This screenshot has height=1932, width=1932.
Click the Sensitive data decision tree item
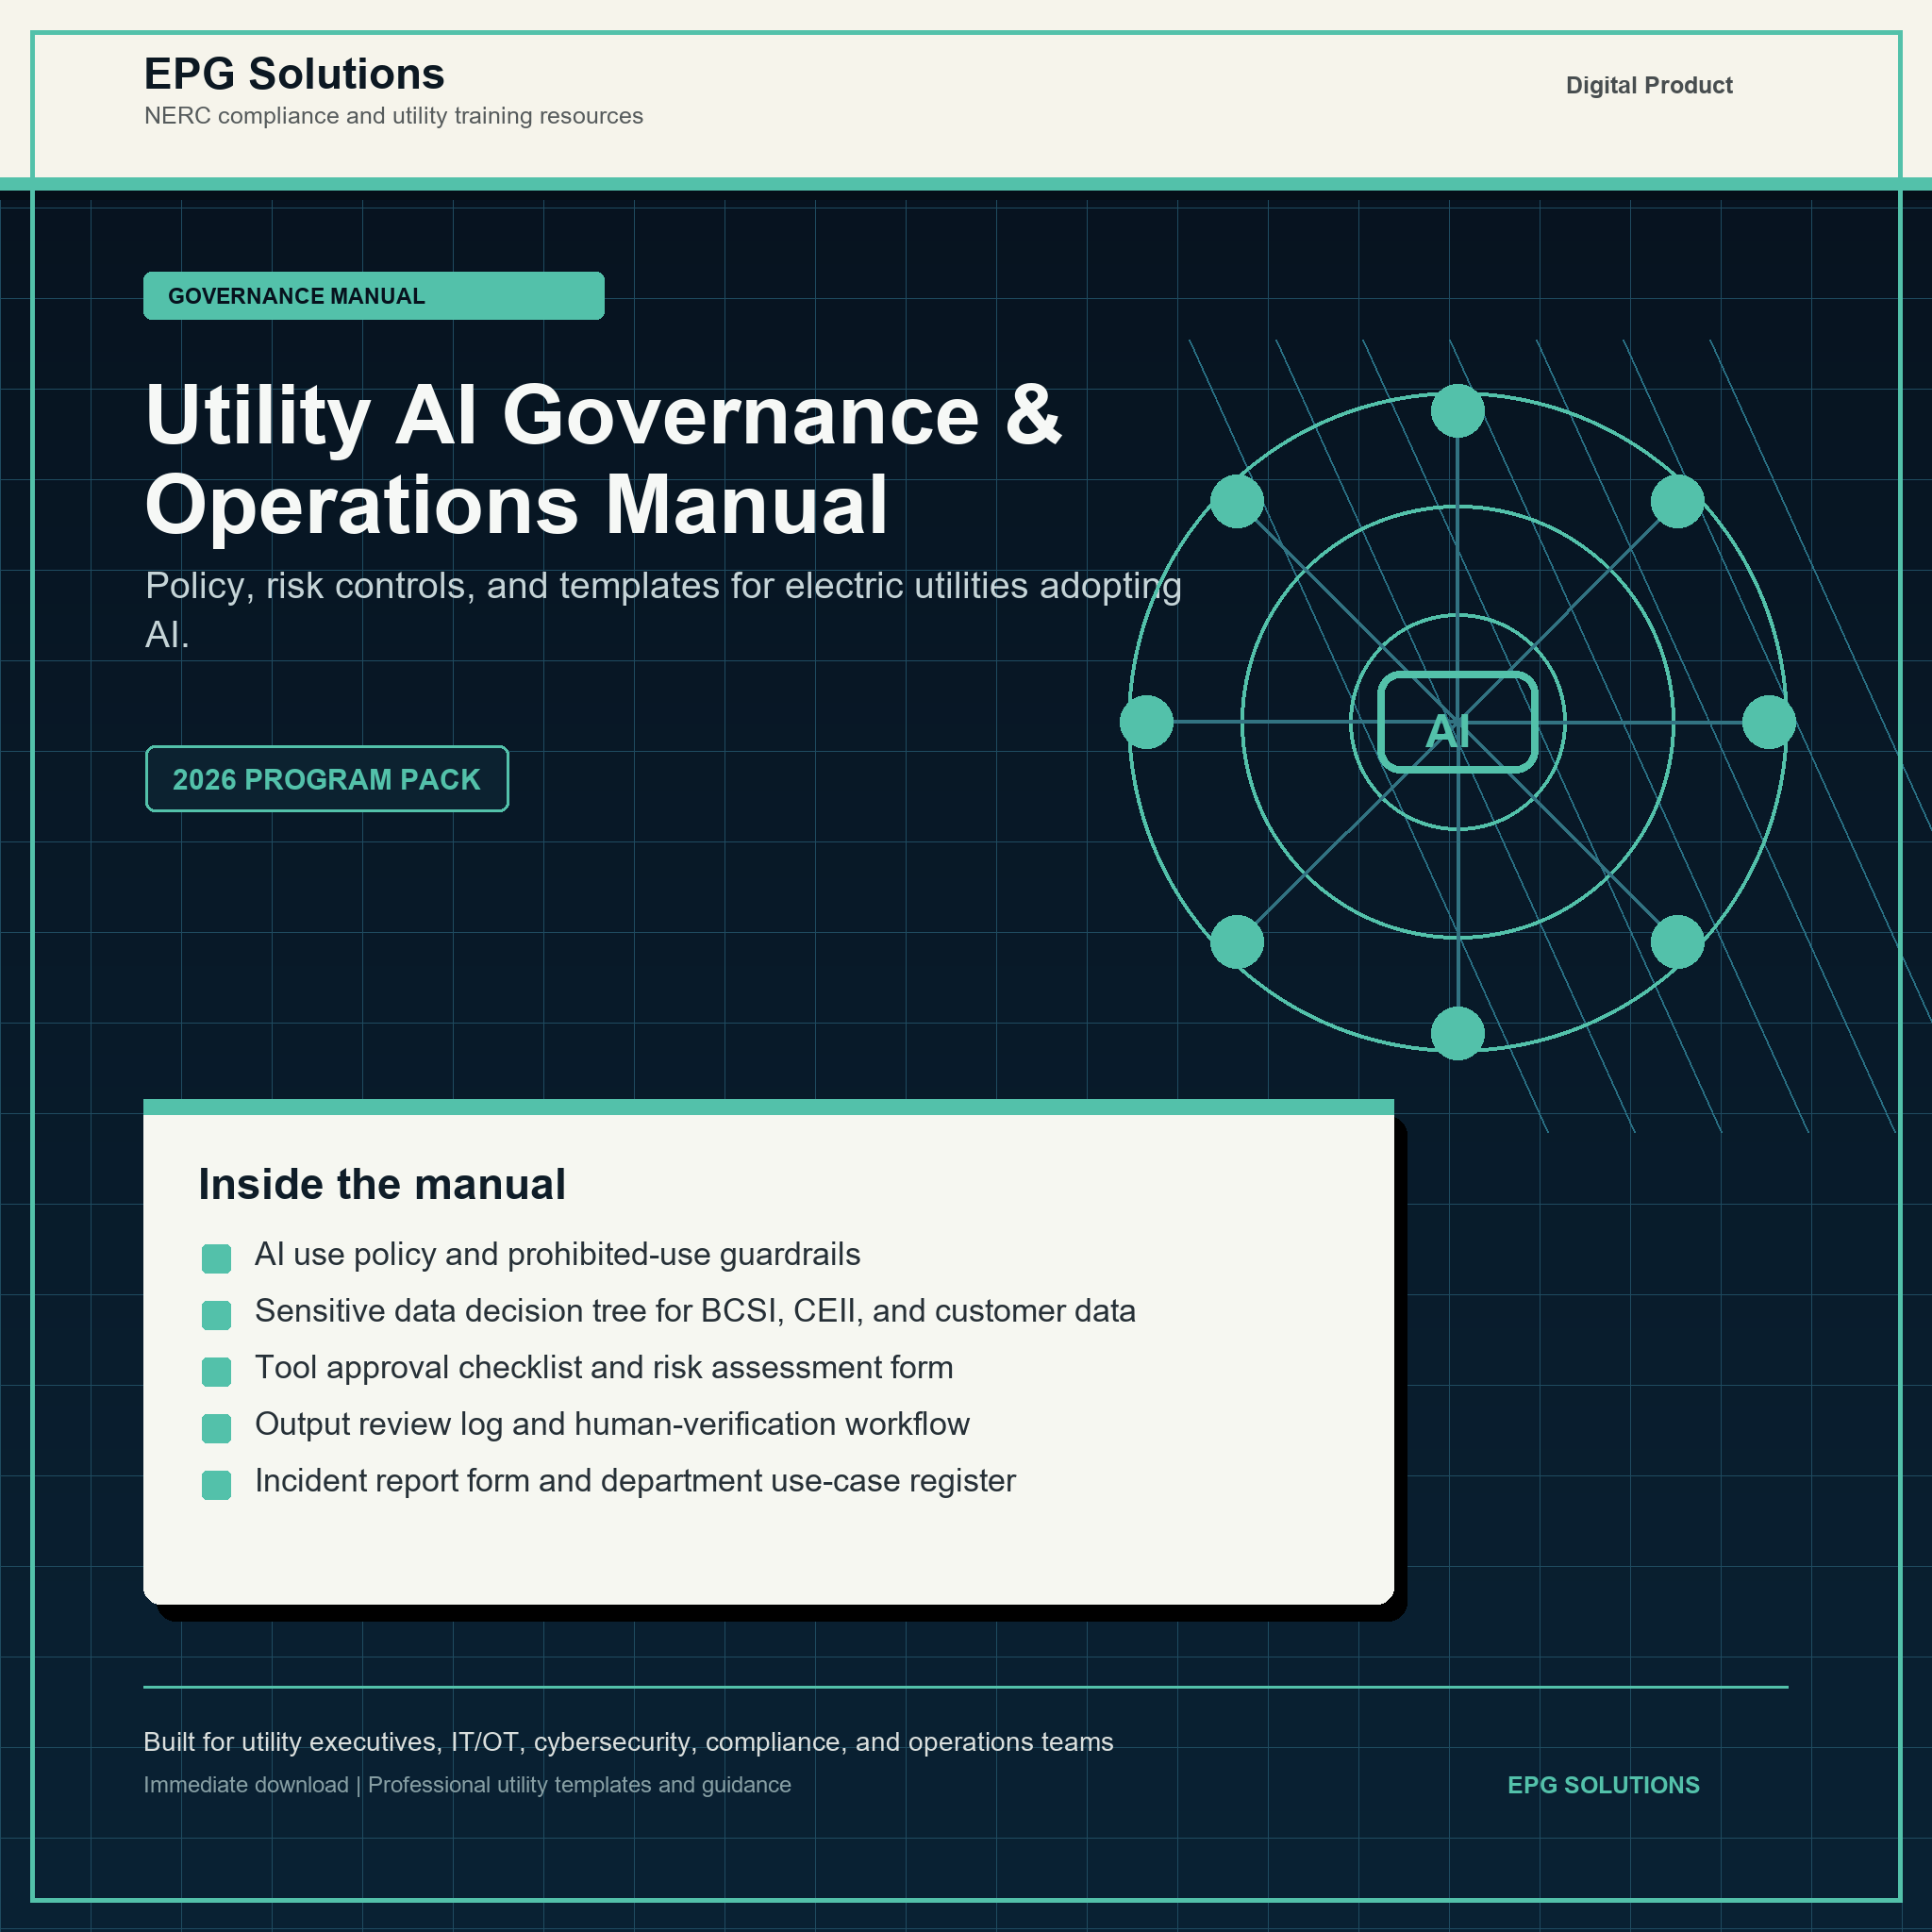pyautogui.click(x=695, y=1311)
